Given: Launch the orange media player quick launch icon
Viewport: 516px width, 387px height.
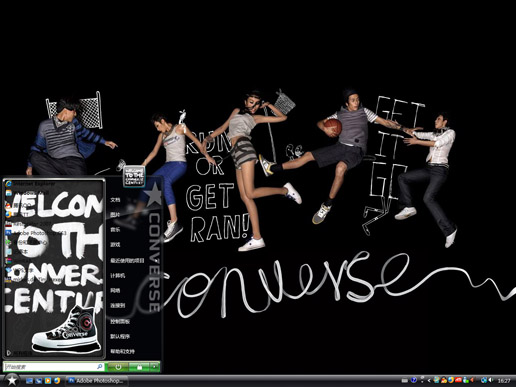Looking at the screenshot, I should pyautogui.click(x=48, y=380).
